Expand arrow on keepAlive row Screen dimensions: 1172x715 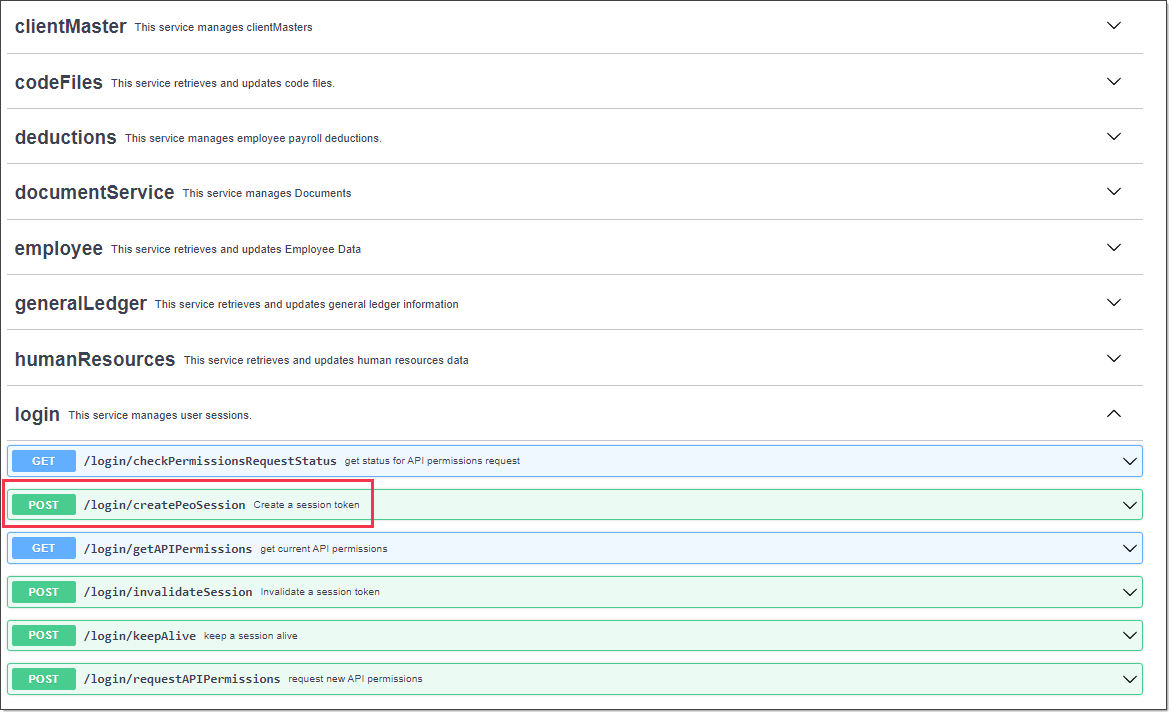pos(1130,636)
